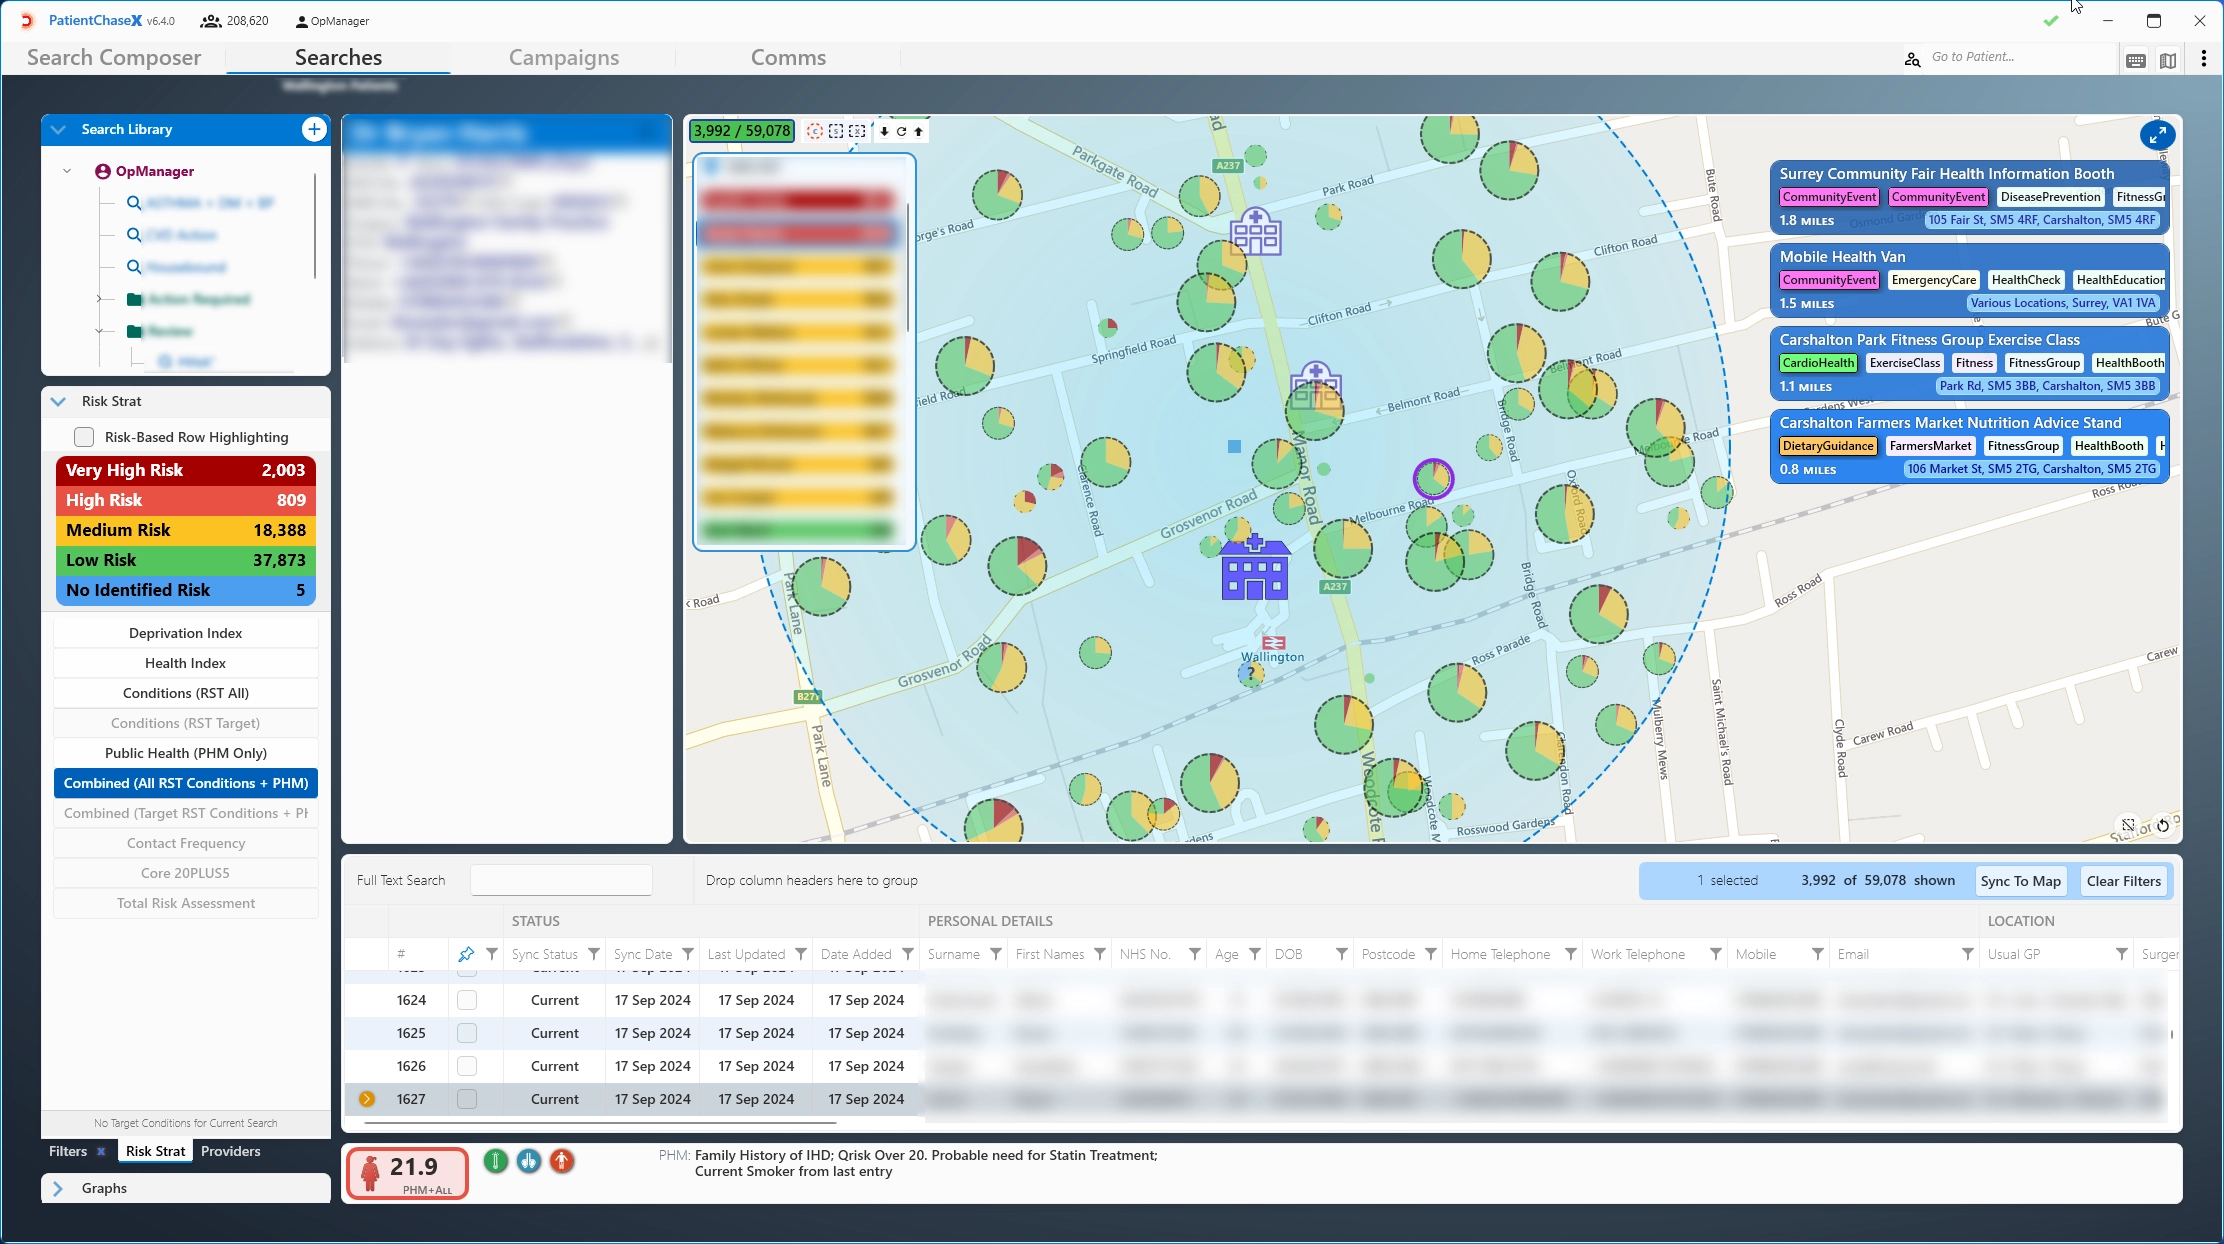
Task: Click the green thermometer icon near the PHM score
Action: [496, 1162]
